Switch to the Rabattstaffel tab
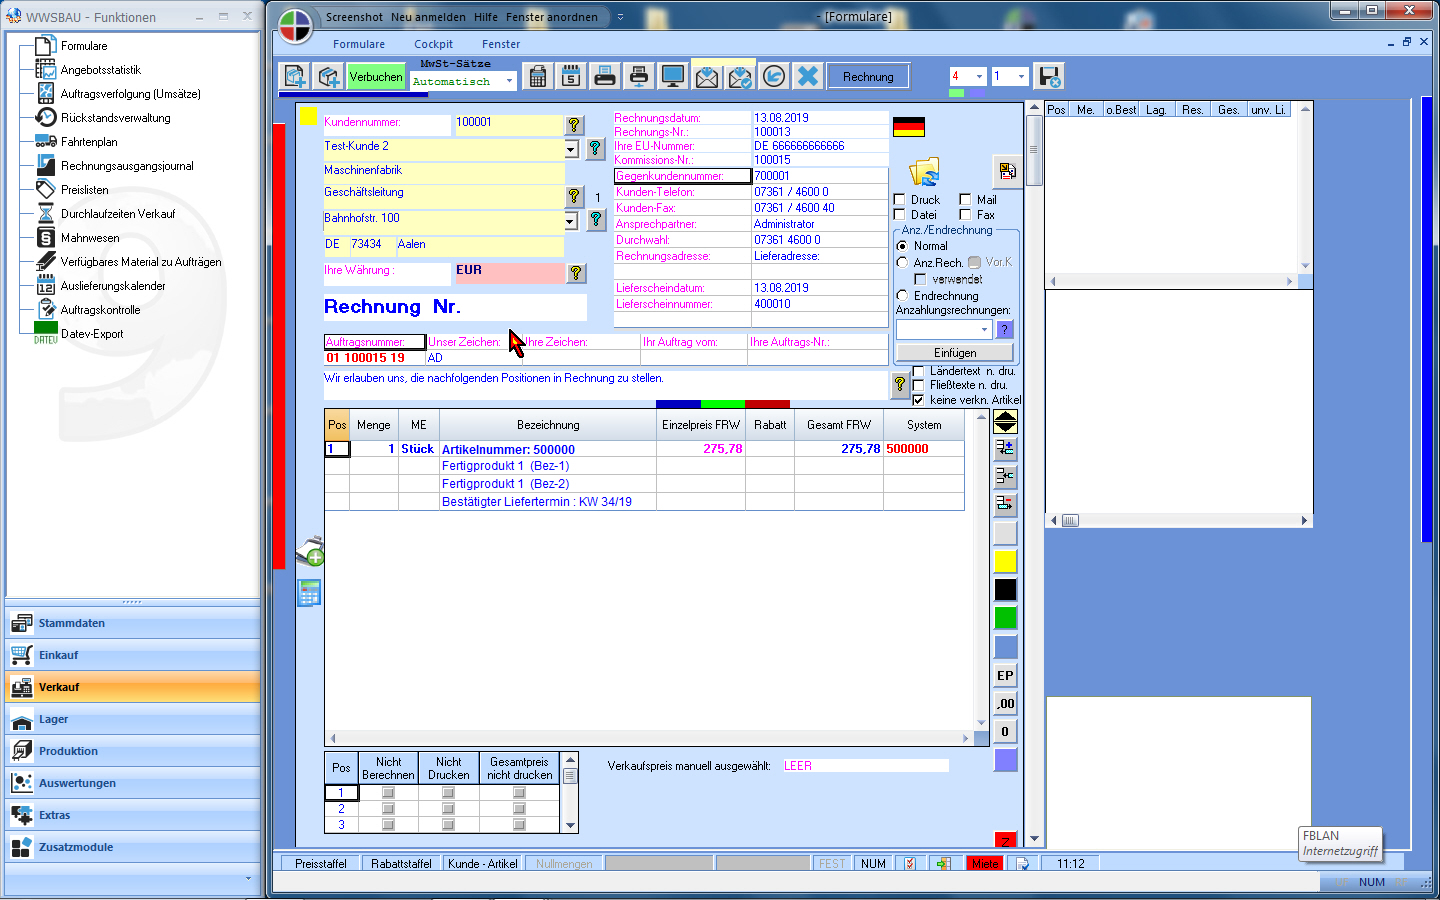The image size is (1440, 900). [401, 864]
